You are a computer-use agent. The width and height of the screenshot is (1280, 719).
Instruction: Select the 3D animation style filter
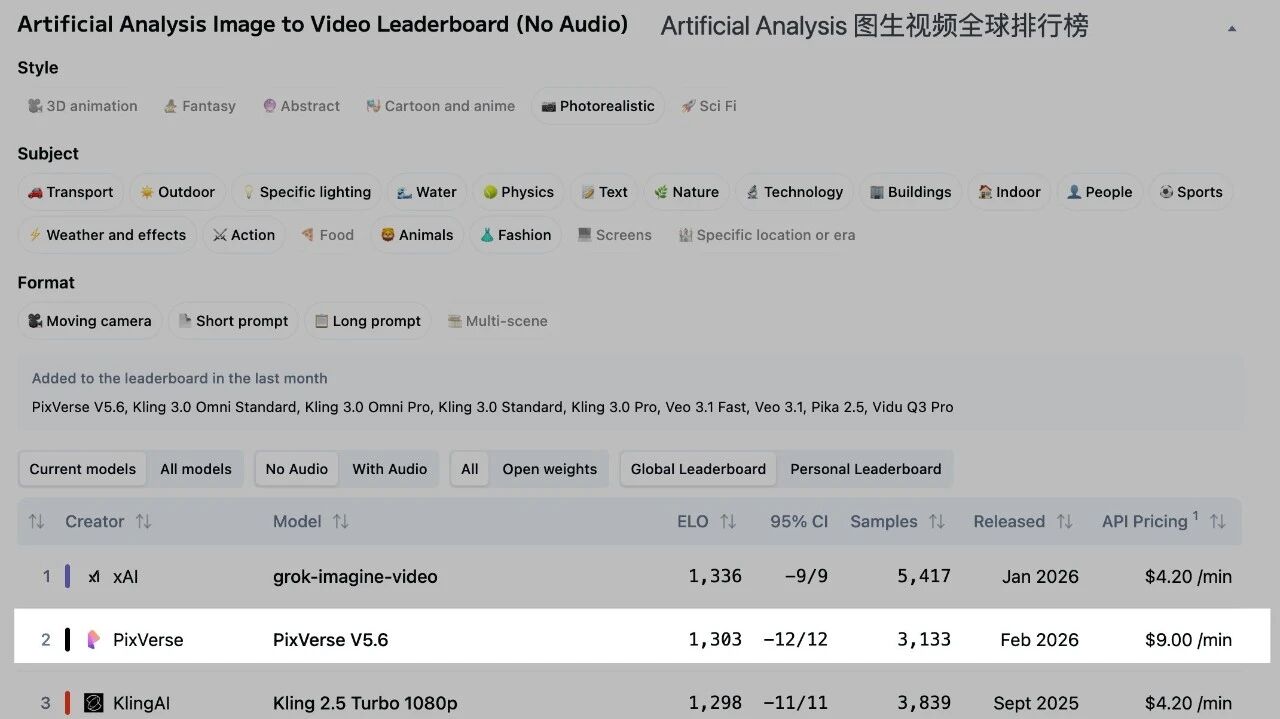point(82,106)
